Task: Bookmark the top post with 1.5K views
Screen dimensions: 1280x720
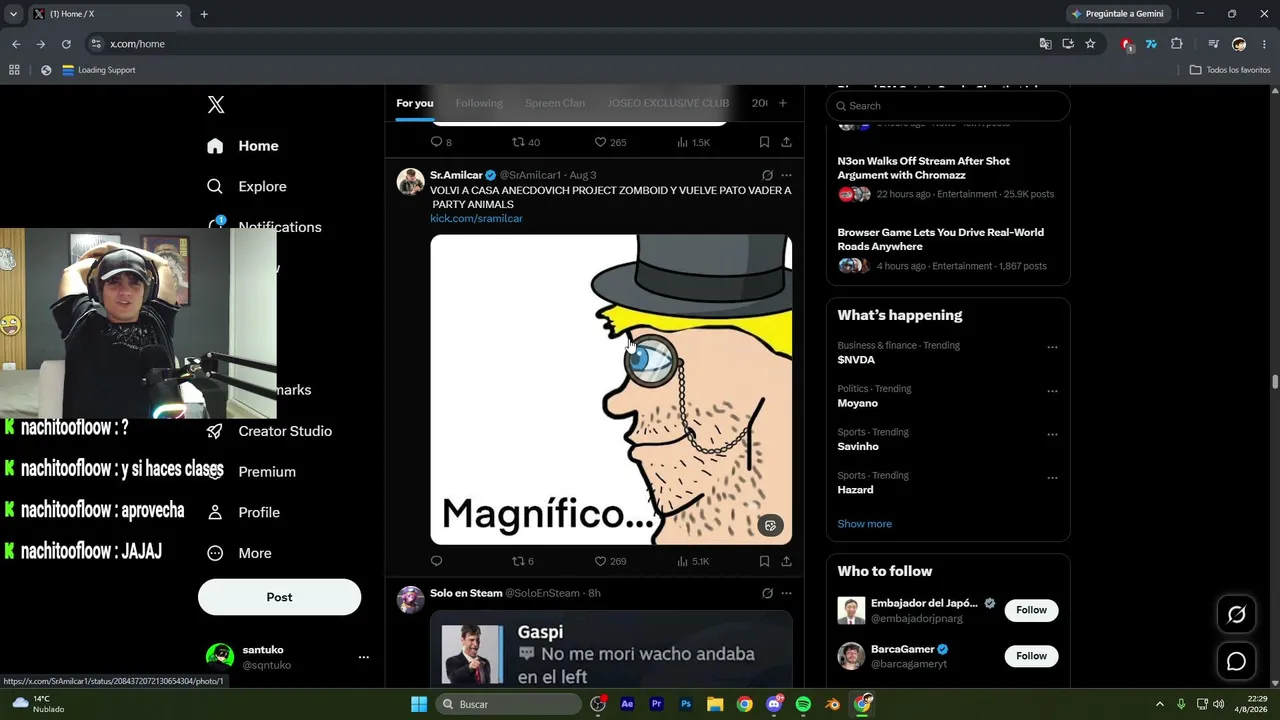Action: 764,142
